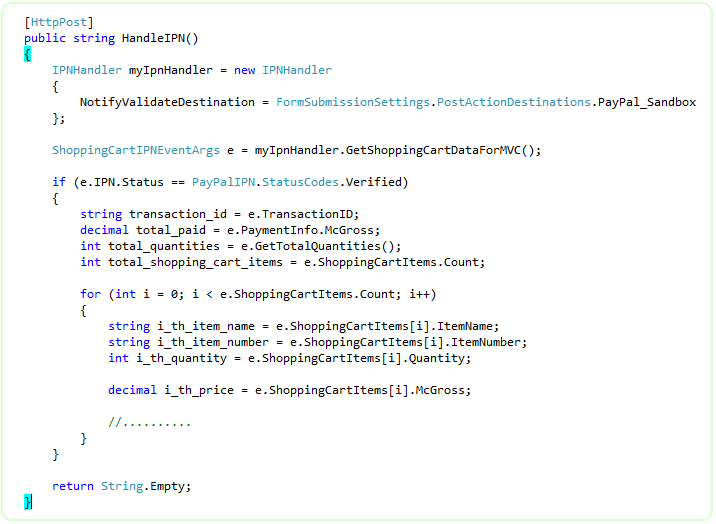Click the total_paid variable
The width and height of the screenshot is (716, 524).
click(171, 230)
